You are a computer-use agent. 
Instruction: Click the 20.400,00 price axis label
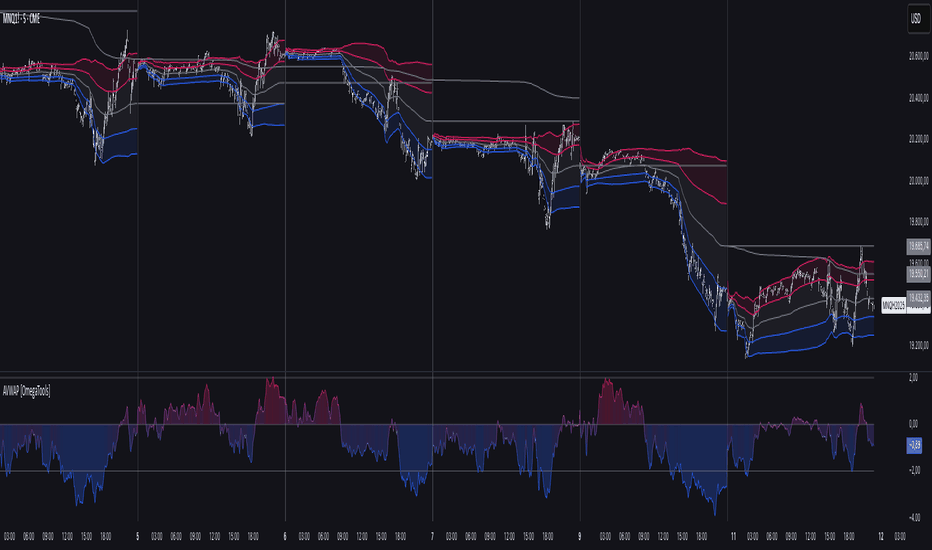tap(918, 98)
